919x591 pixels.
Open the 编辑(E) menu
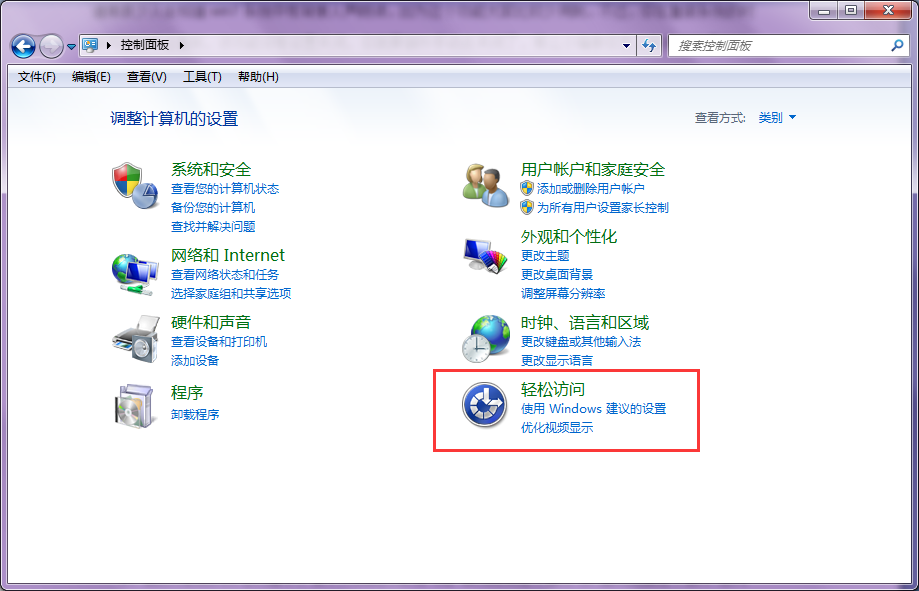(x=91, y=77)
